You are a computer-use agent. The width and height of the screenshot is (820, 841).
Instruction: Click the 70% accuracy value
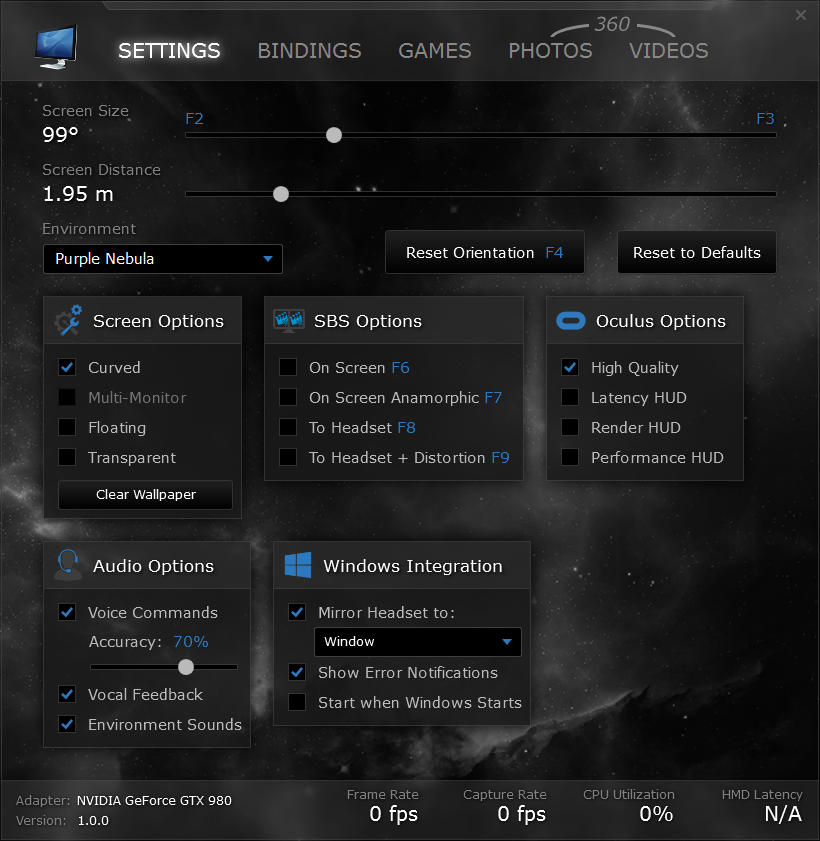tap(190, 641)
